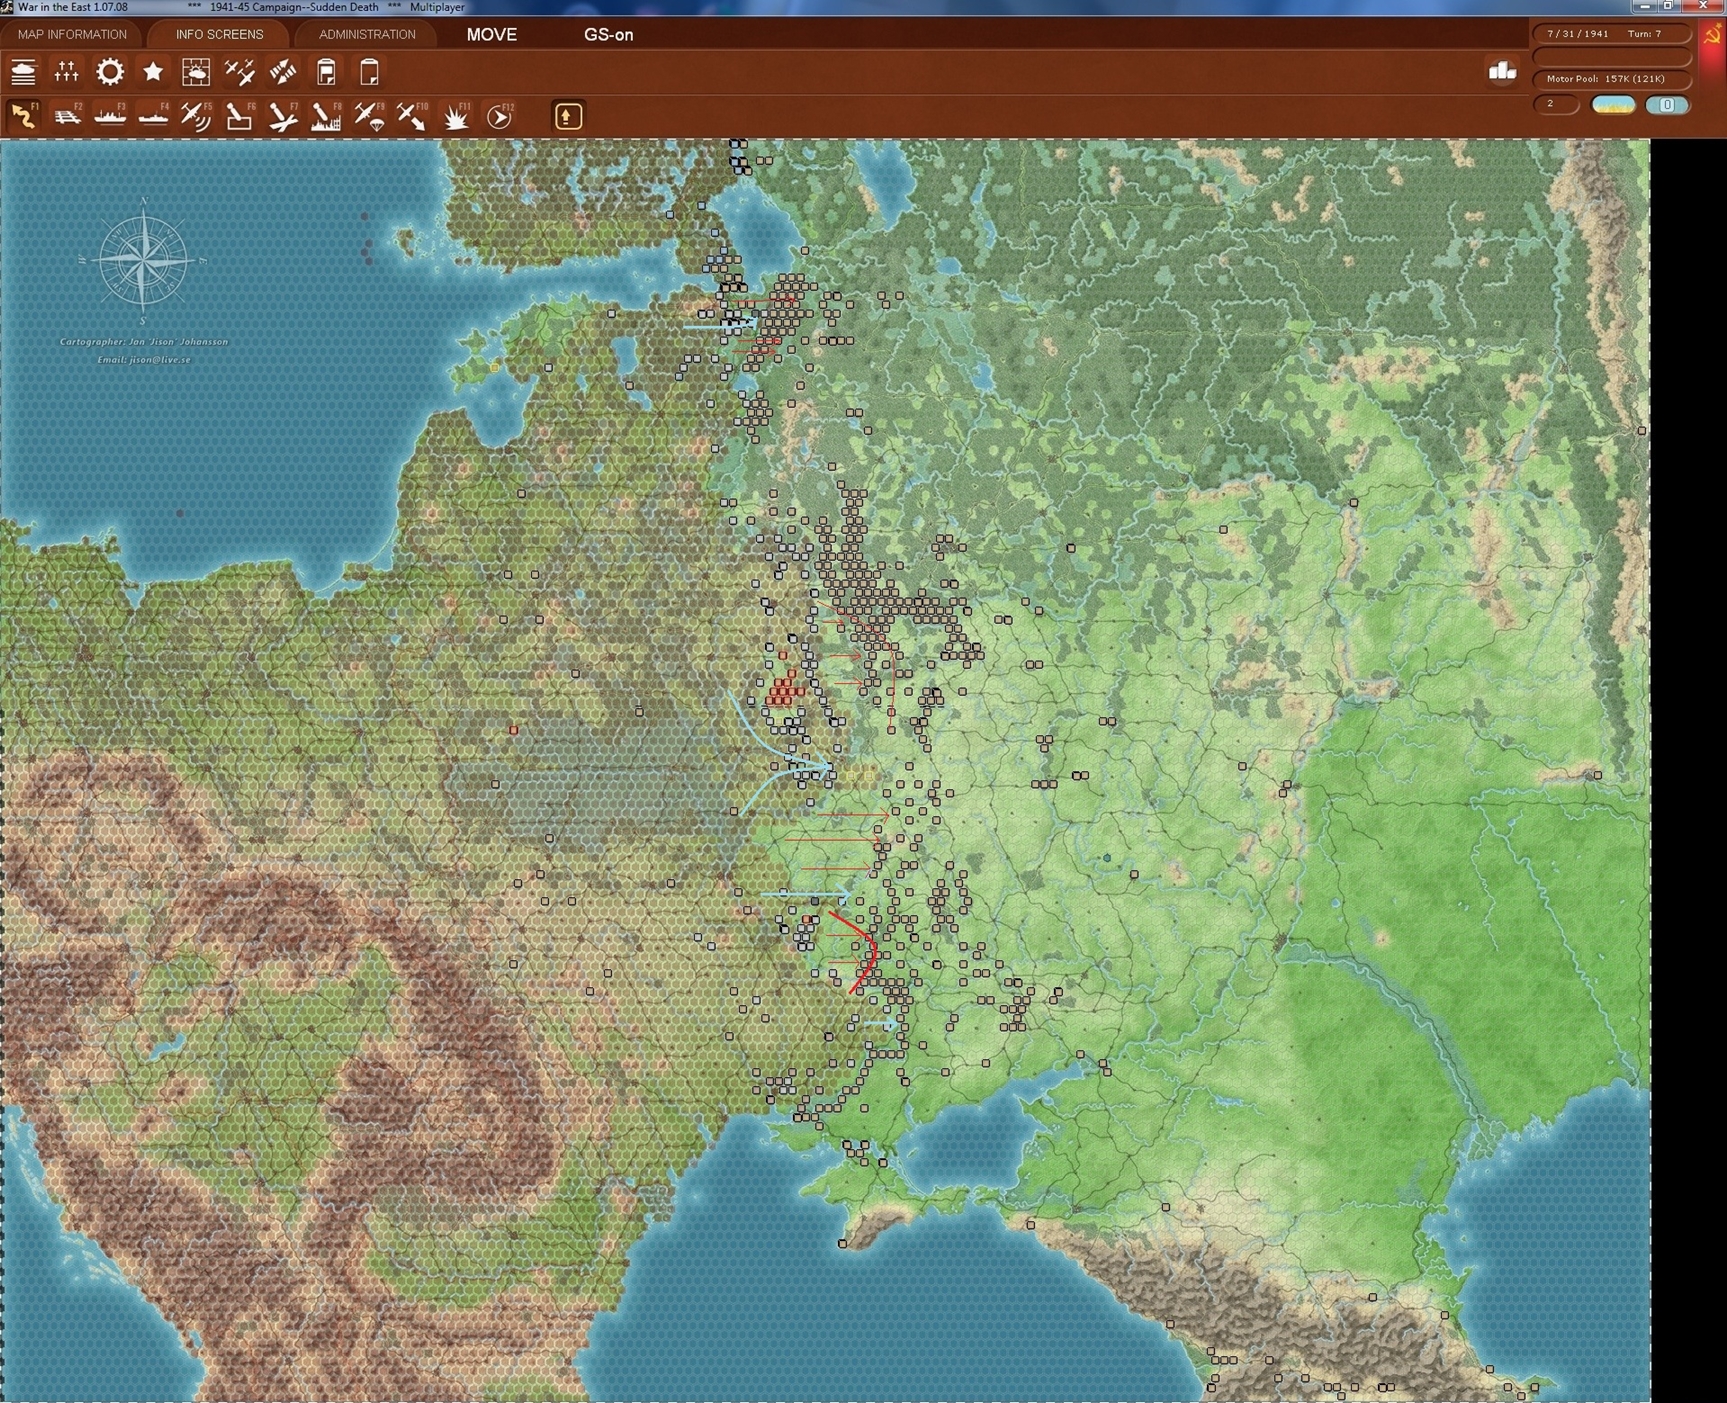Click the red encircled unit cluster

point(785,689)
